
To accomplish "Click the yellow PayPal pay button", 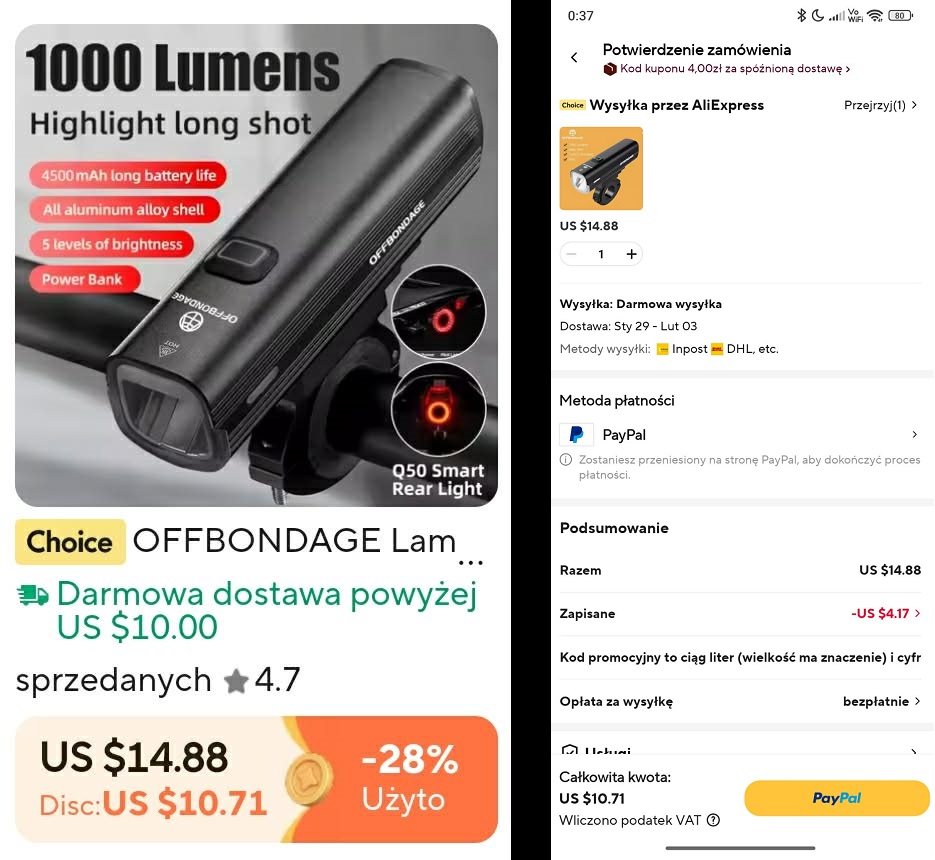I will tap(837, 798).
